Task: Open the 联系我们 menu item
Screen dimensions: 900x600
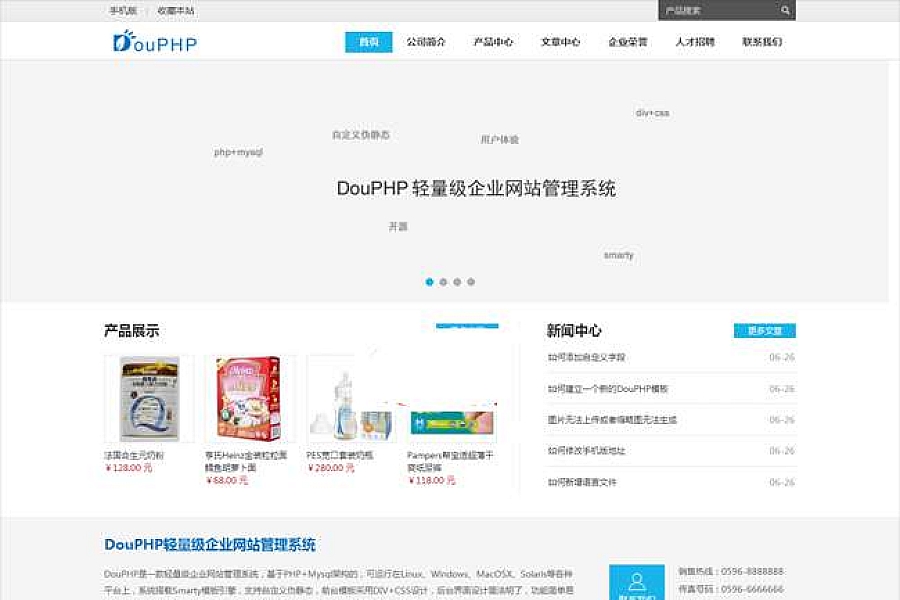Action: (762, 42)
